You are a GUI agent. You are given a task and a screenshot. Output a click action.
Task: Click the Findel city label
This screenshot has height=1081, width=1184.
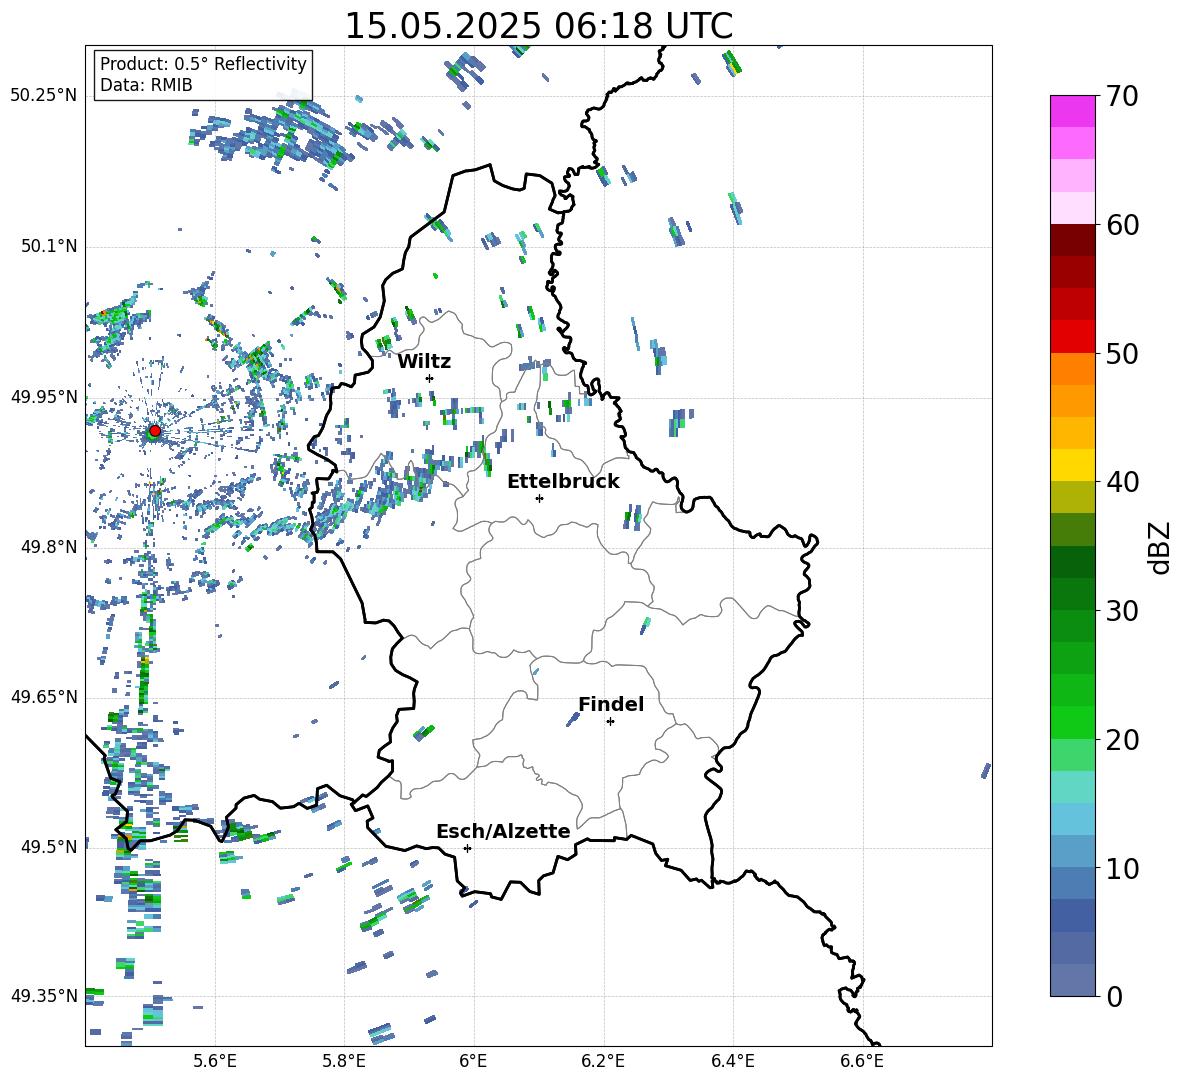pyautogui.click(x=611, y=704)
